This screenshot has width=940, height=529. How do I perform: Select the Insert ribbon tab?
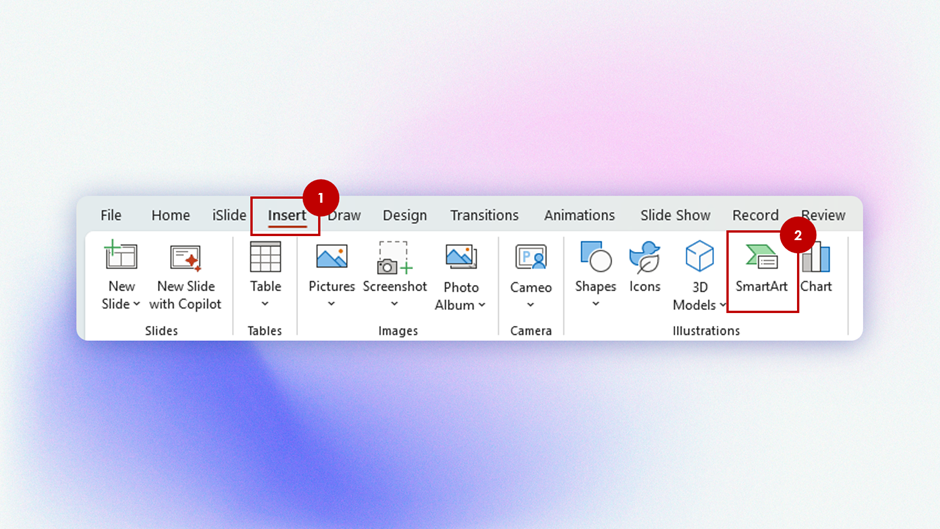point(287,215)
